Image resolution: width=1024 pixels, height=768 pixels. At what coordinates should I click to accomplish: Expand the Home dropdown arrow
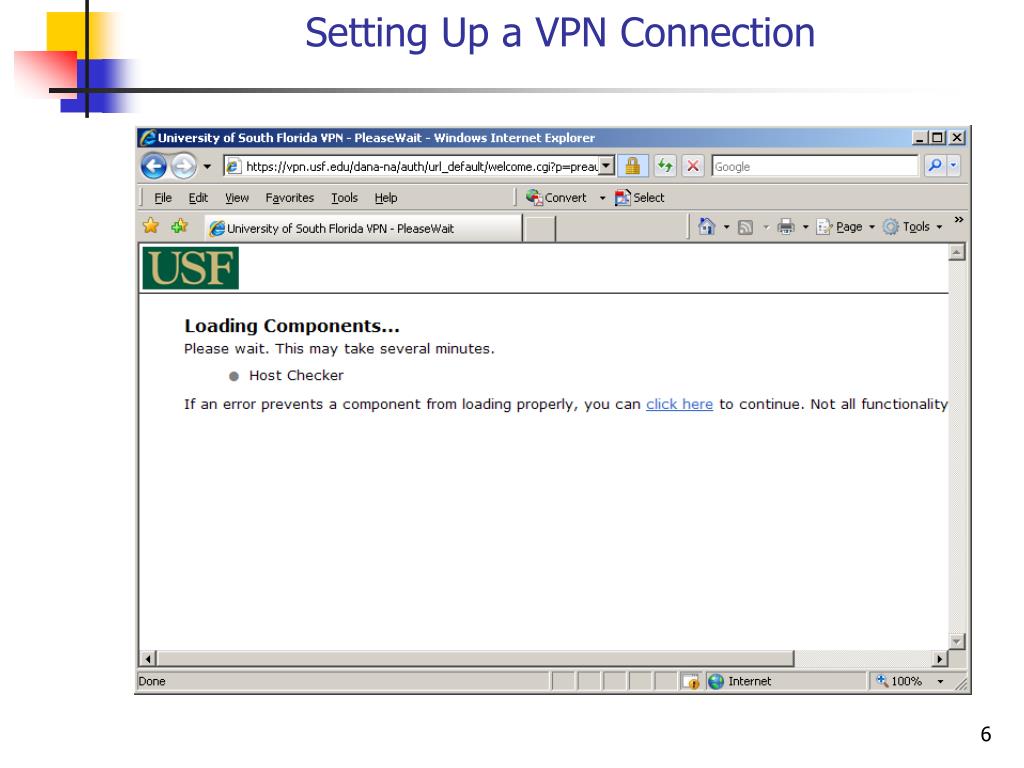coord(726,227)
